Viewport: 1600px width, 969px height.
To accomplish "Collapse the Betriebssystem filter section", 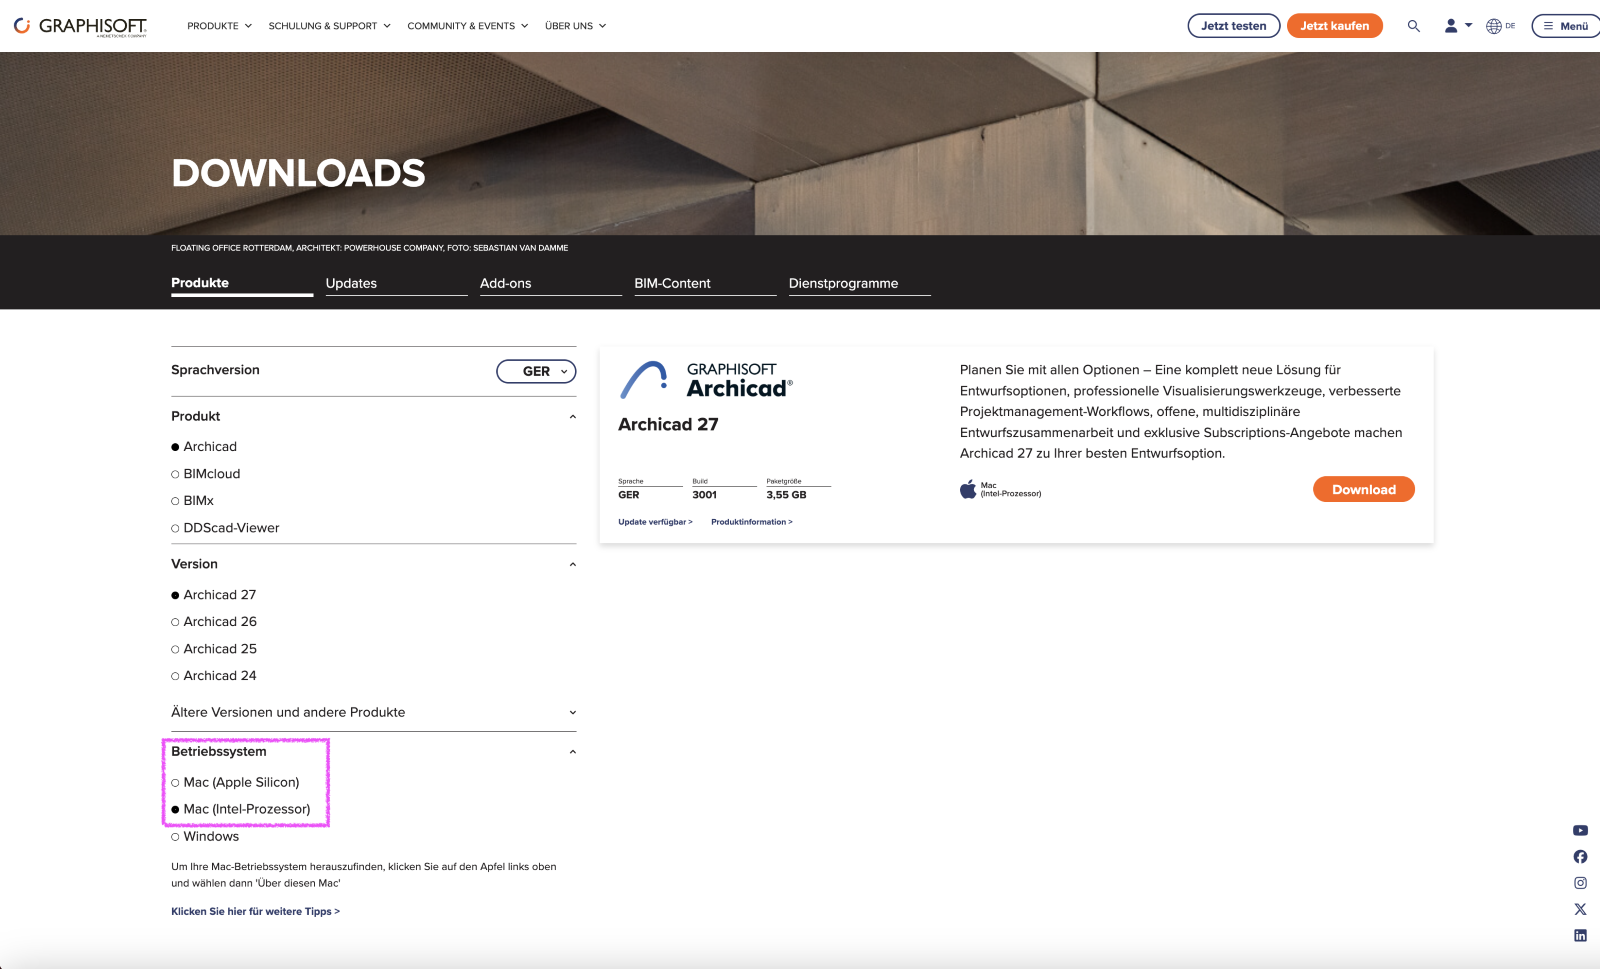I will tap(572, 752).
